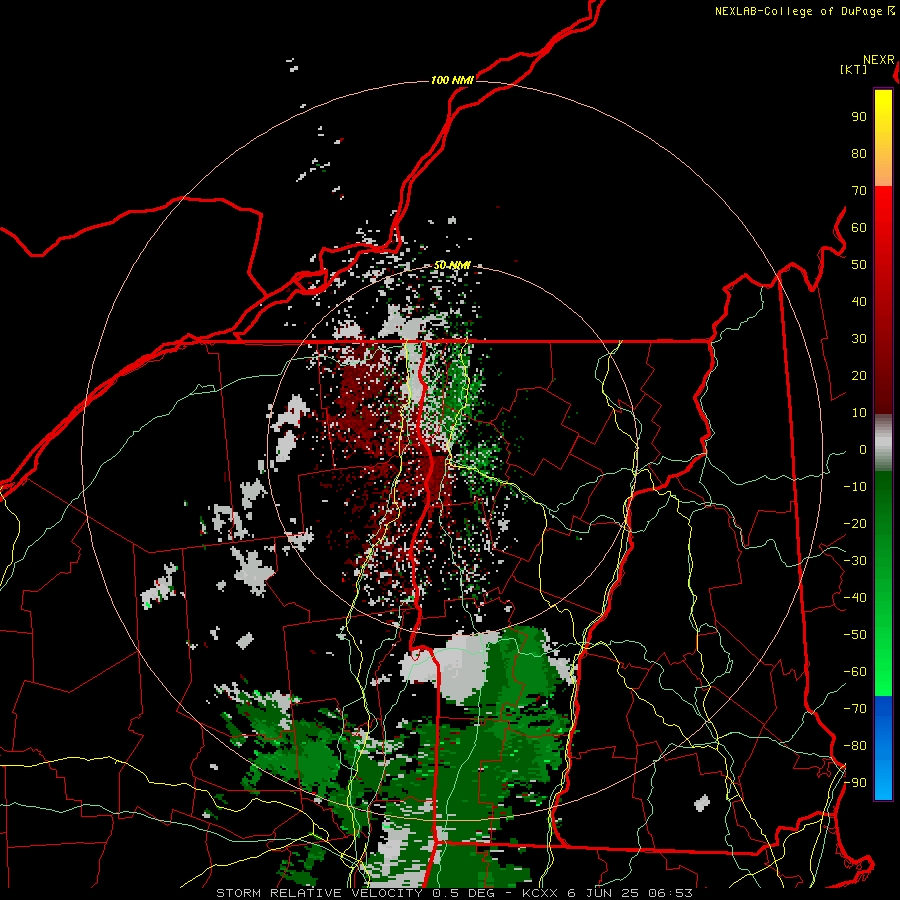Viewport: 900px width, 900px height.
Task: Click the "STORM RELATIVE VELOCITY 0.5 DEG" caption
Action: pyautogui.click(x=355, y=893)
